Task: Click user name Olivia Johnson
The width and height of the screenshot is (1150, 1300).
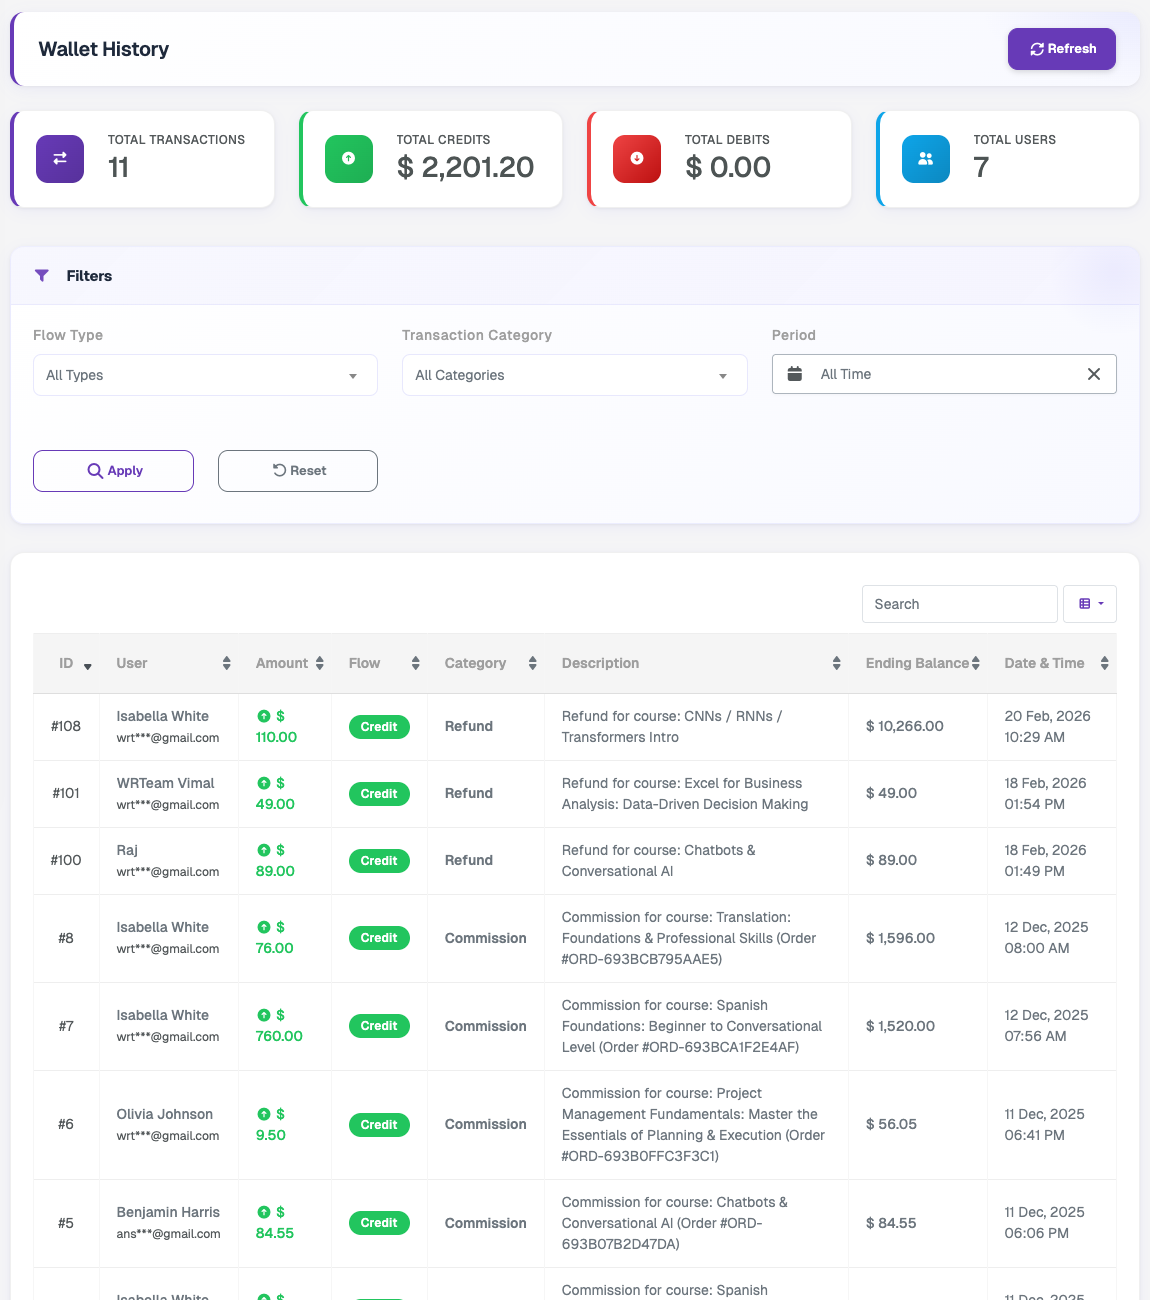Action: tap(164, 1114)
